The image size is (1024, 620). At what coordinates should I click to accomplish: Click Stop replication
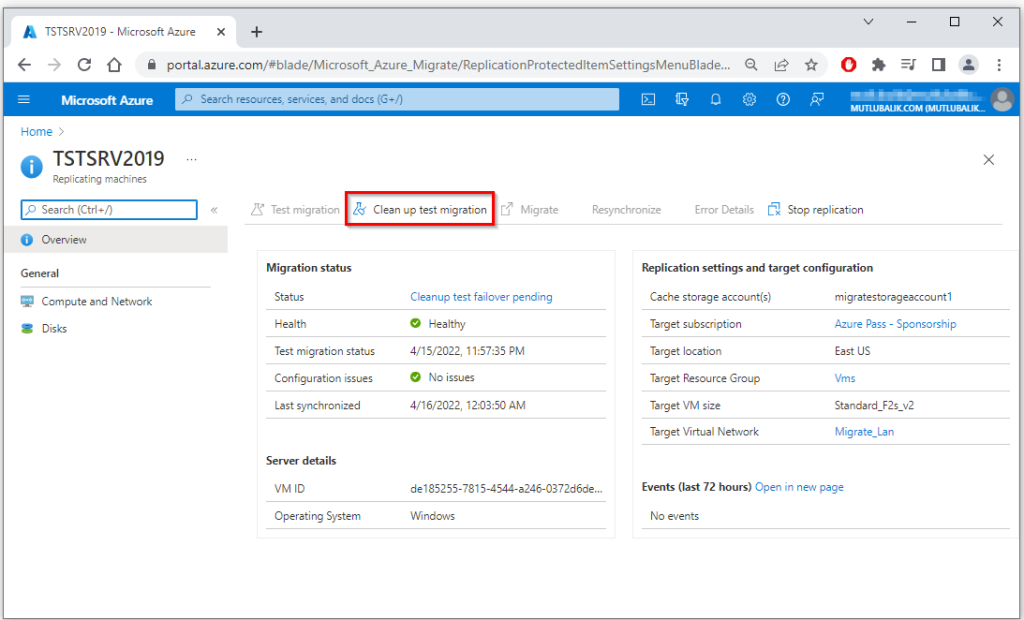tap(816, 210)
